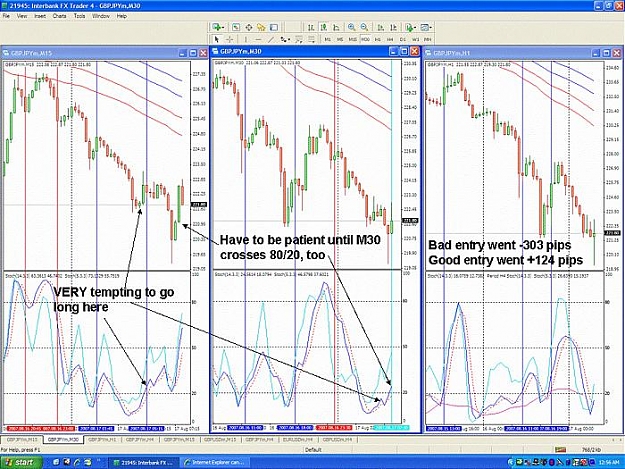Toggle the Data Window crosshair-shaped icon
The width and height of the screenshot is (625, 469).
tap(249, 27)
